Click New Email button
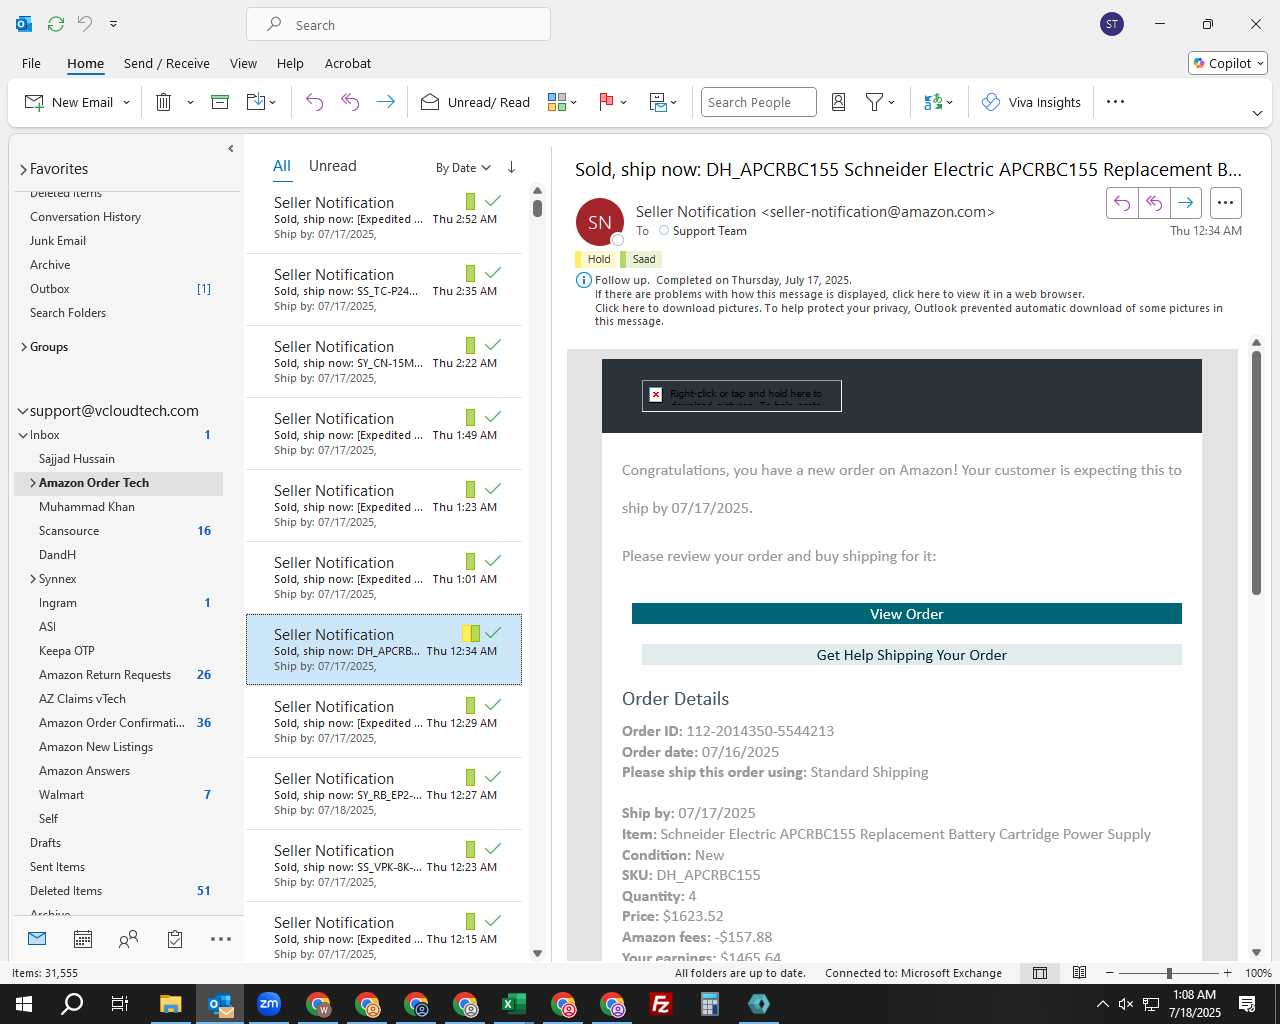1280x1024 pixels. pos(68,102)
